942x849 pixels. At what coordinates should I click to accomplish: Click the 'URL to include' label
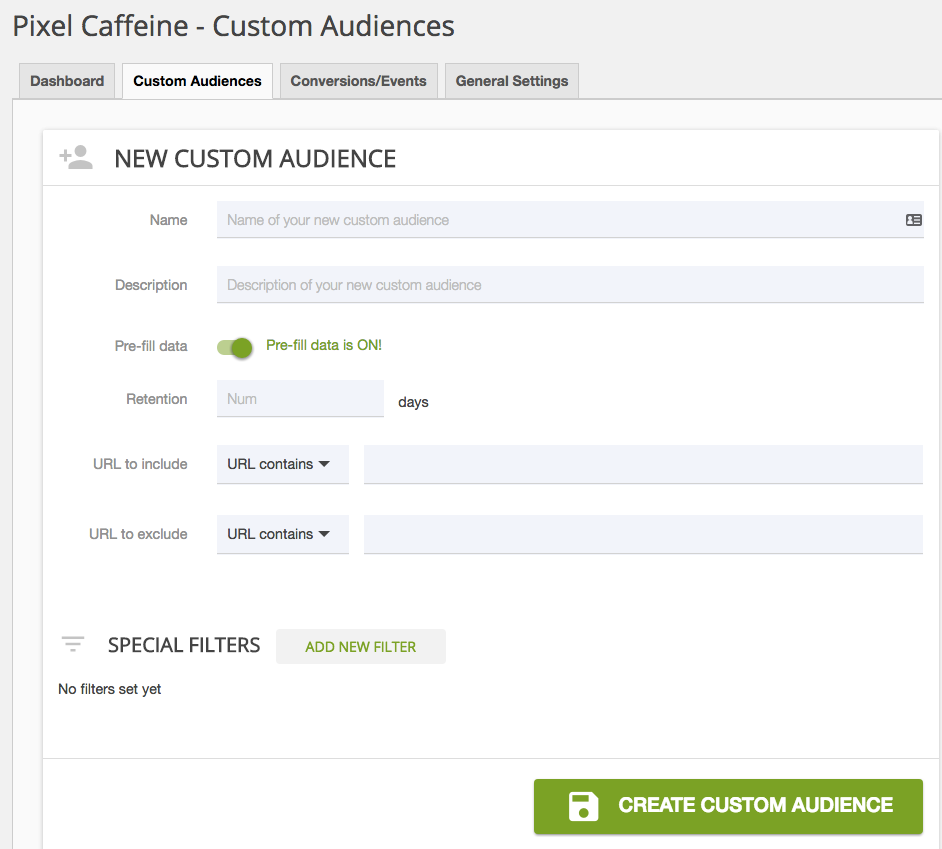coord(140,464)
